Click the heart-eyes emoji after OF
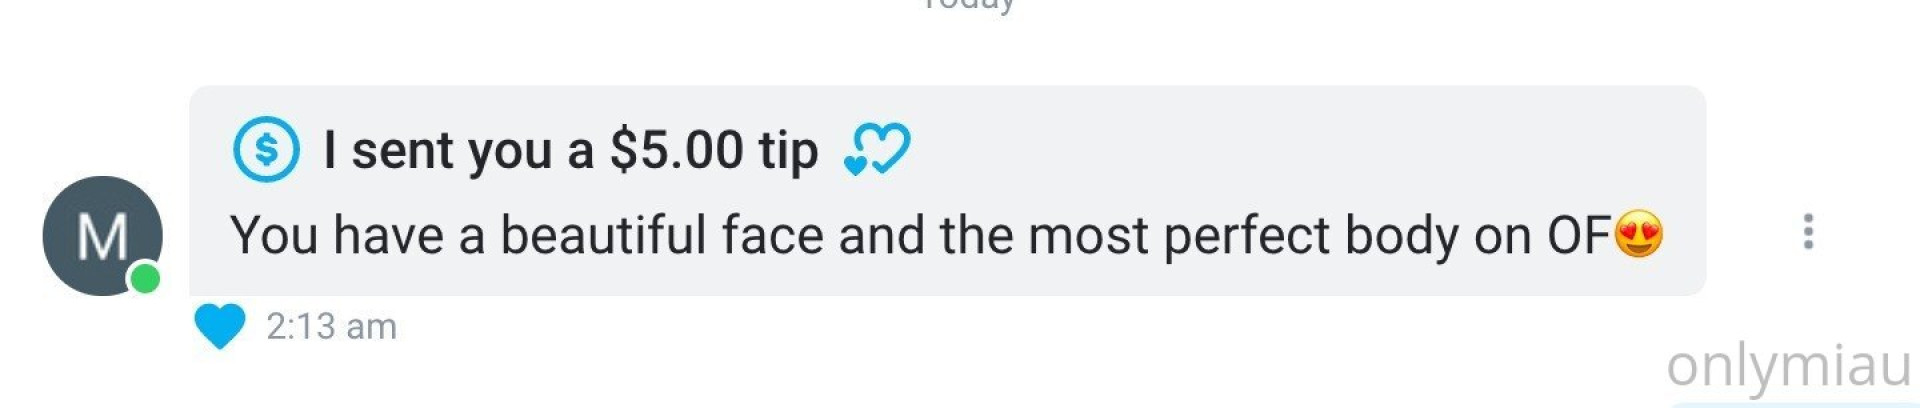 pyautogui.click(x=1639, y=234)
